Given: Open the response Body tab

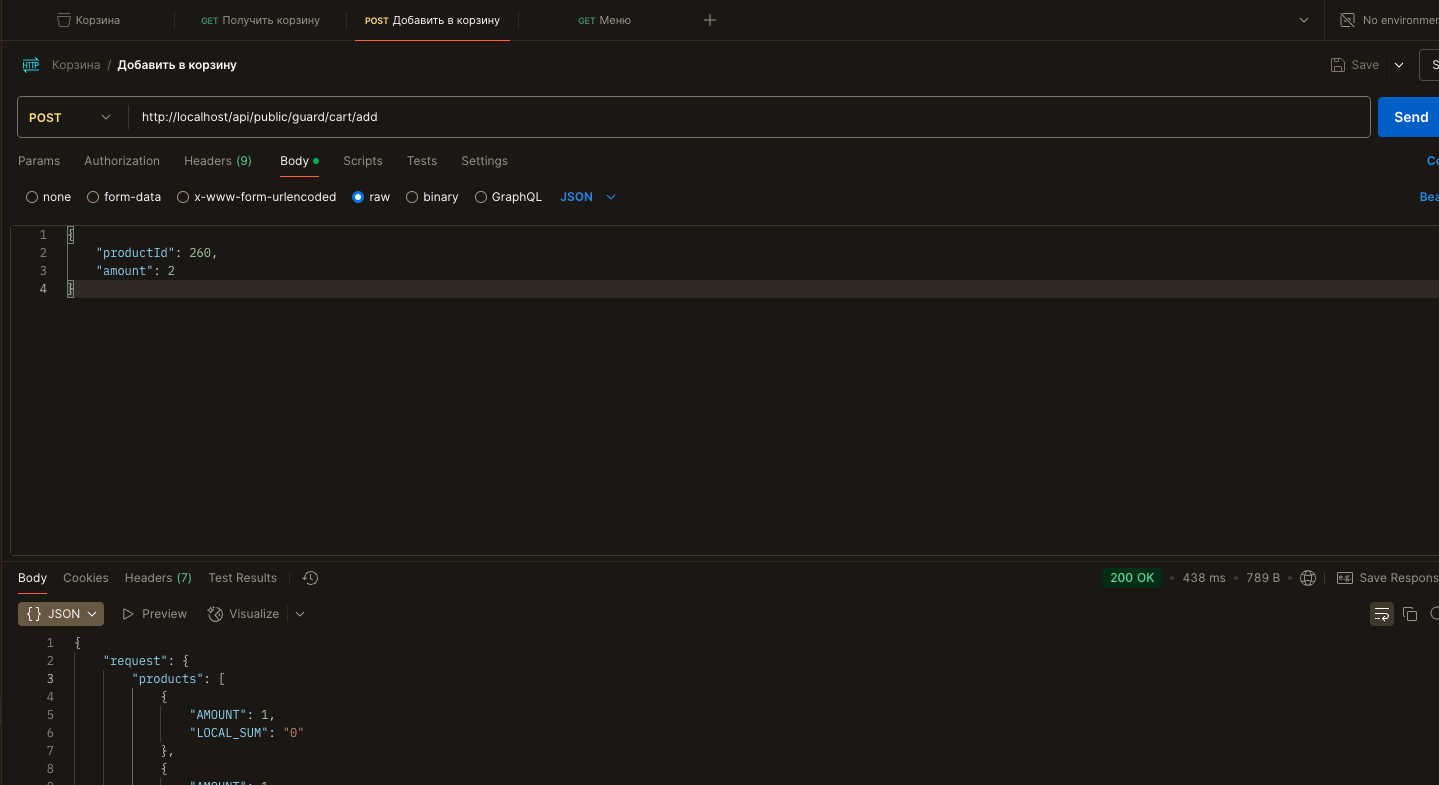Looking at the screenshot, I should coord(33,578).
